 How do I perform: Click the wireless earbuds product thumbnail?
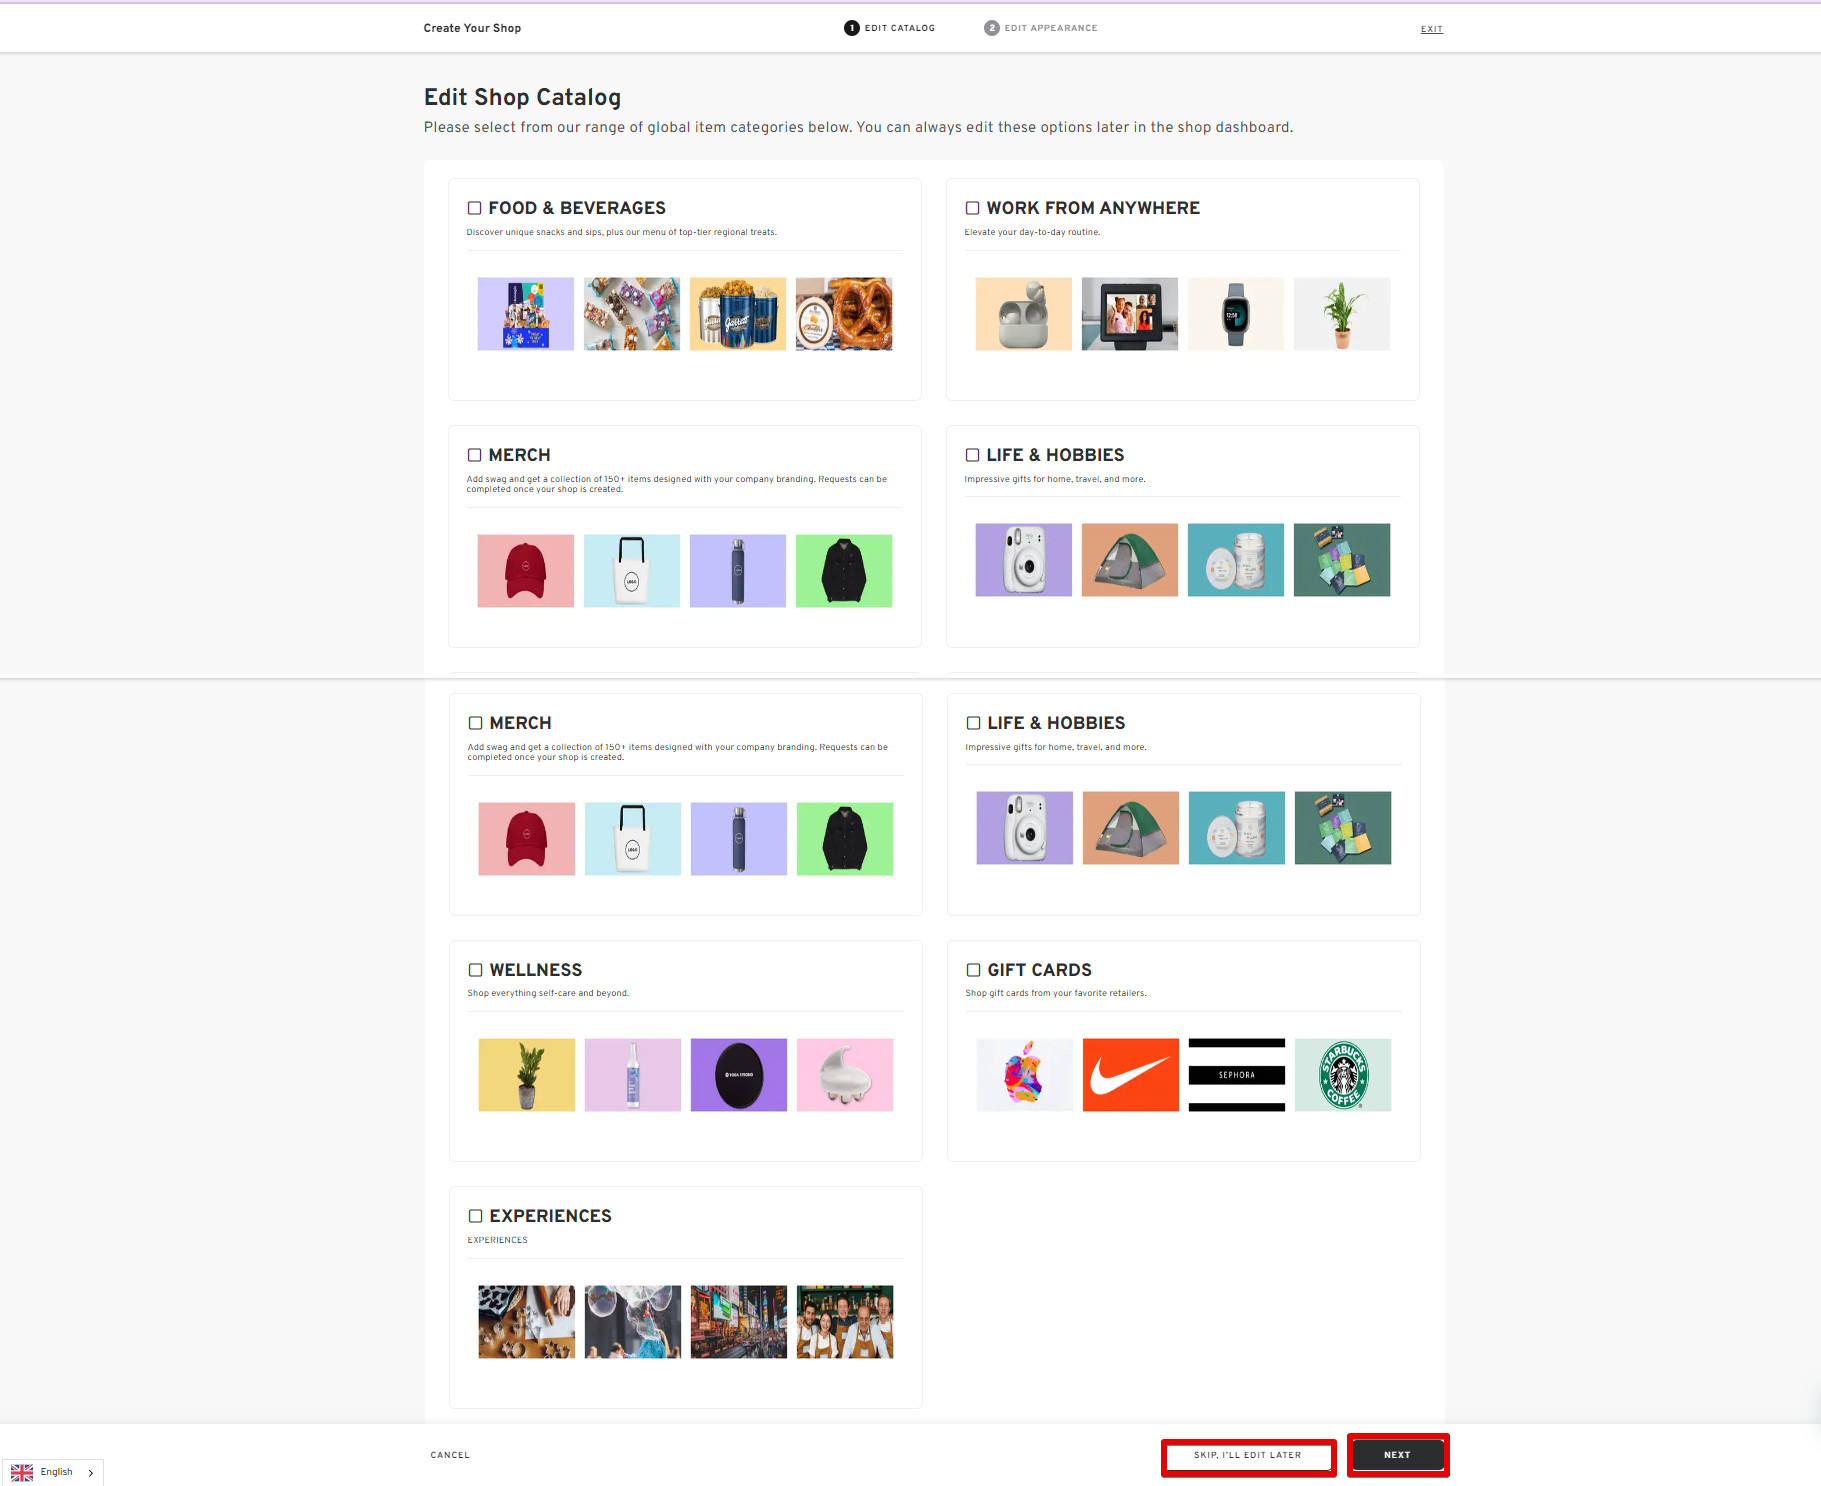[1023, 314]
